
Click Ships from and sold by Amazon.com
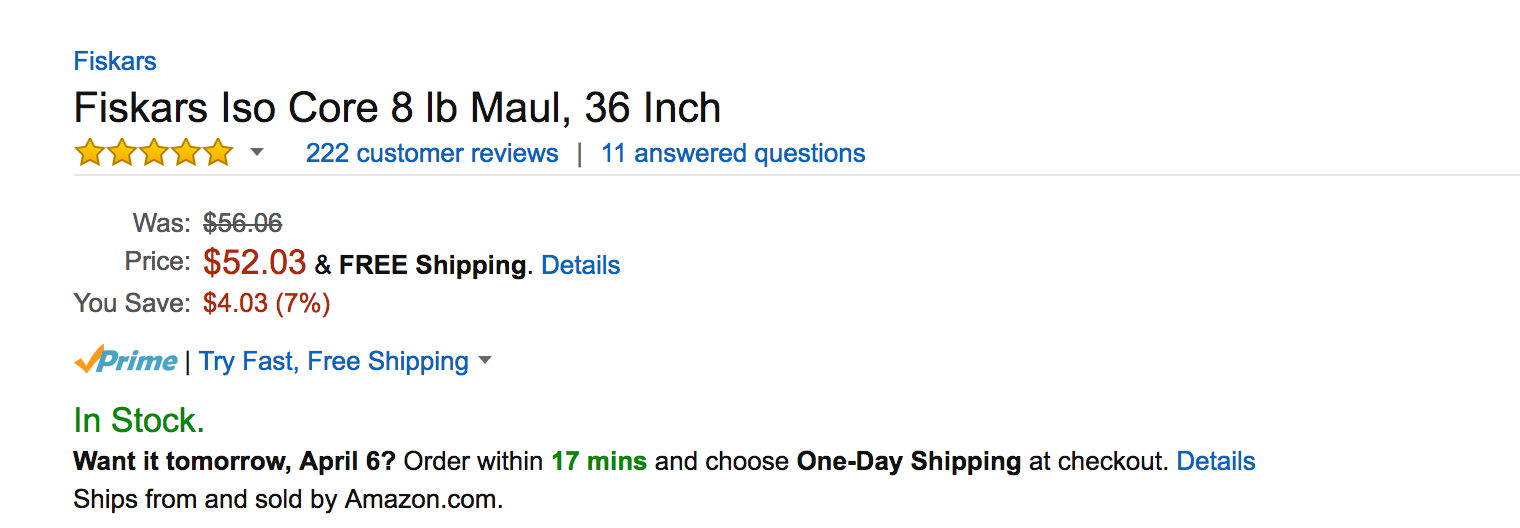[288, 498]
